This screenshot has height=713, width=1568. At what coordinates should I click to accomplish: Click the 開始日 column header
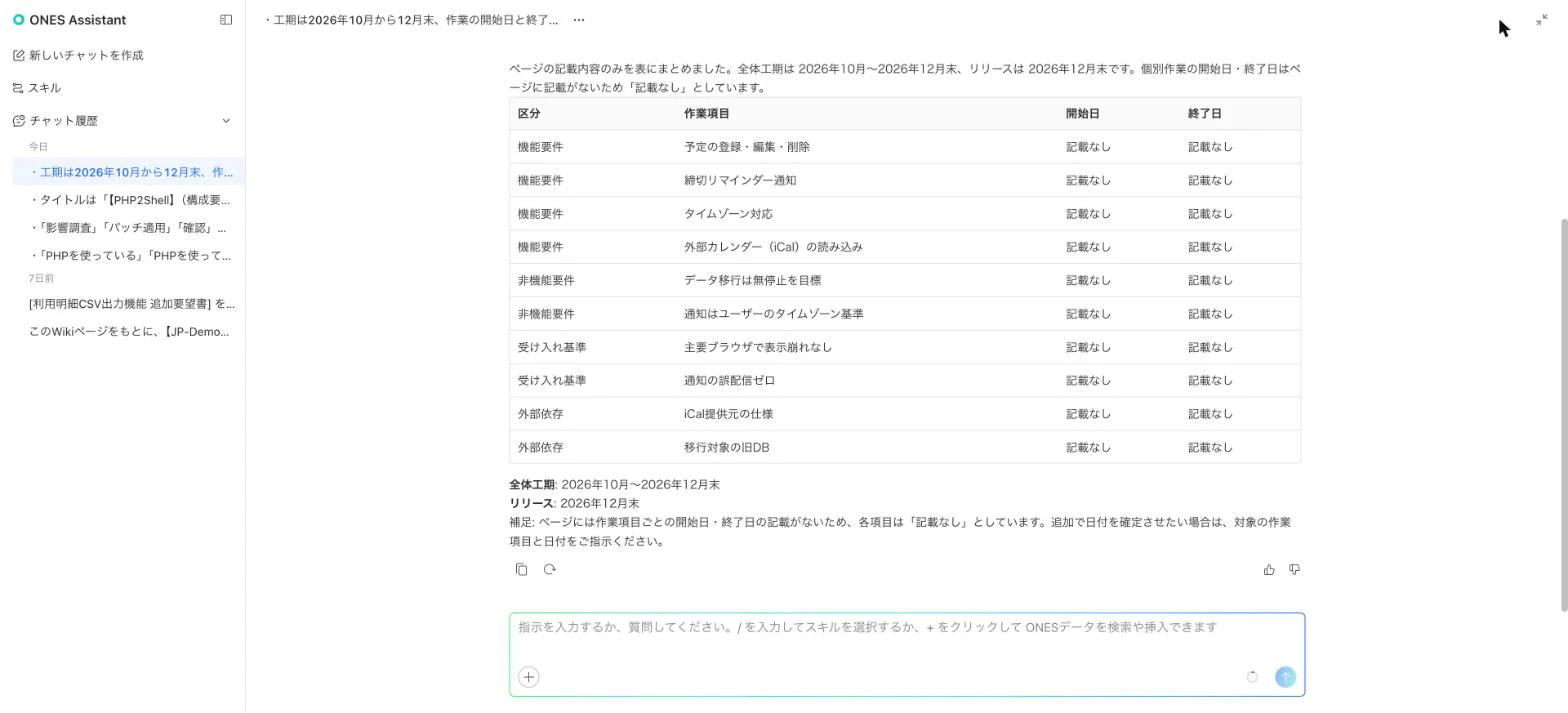[1083, 114]
